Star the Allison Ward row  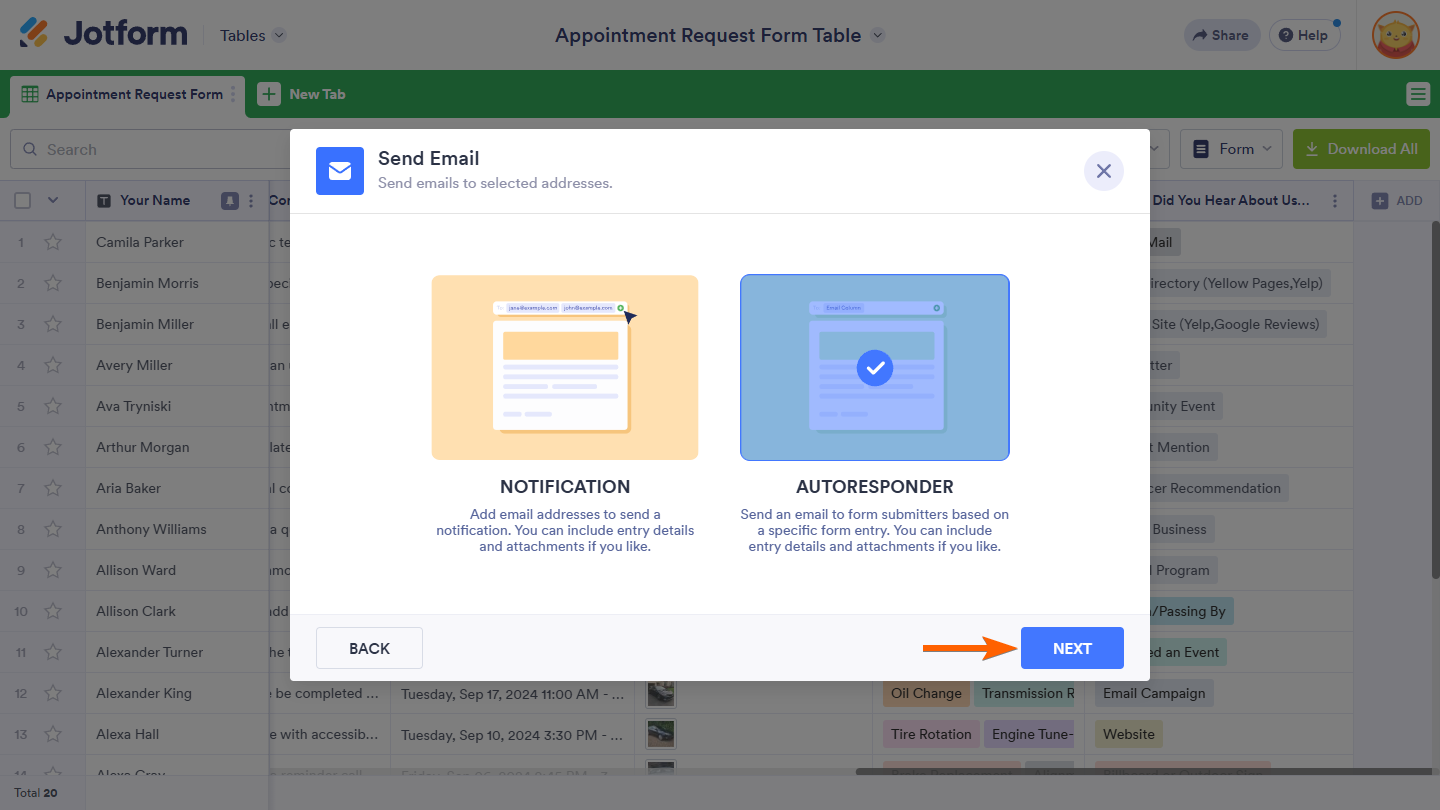pyautogui.click(x=53, y=570)
